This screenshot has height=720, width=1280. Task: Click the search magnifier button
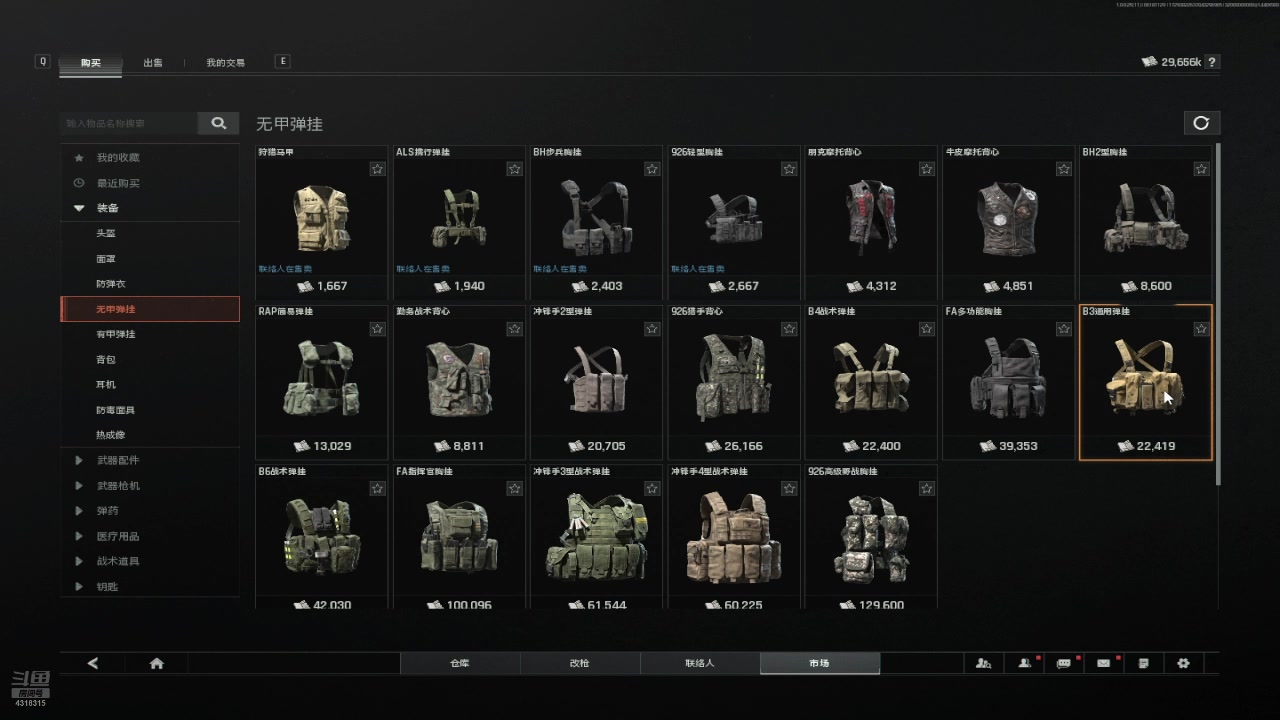pyautogui.click(x=218, y=123)
